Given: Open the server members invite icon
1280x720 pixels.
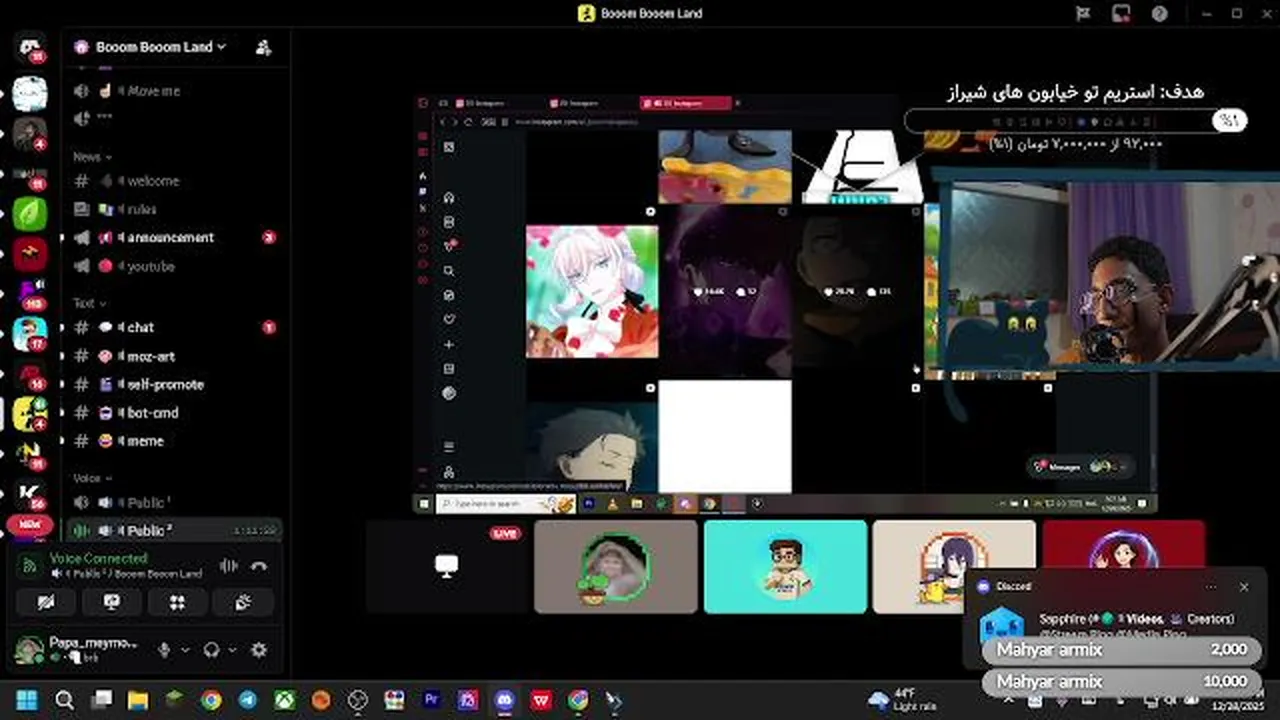Looking at the screenshot, I should coord(263,47).
